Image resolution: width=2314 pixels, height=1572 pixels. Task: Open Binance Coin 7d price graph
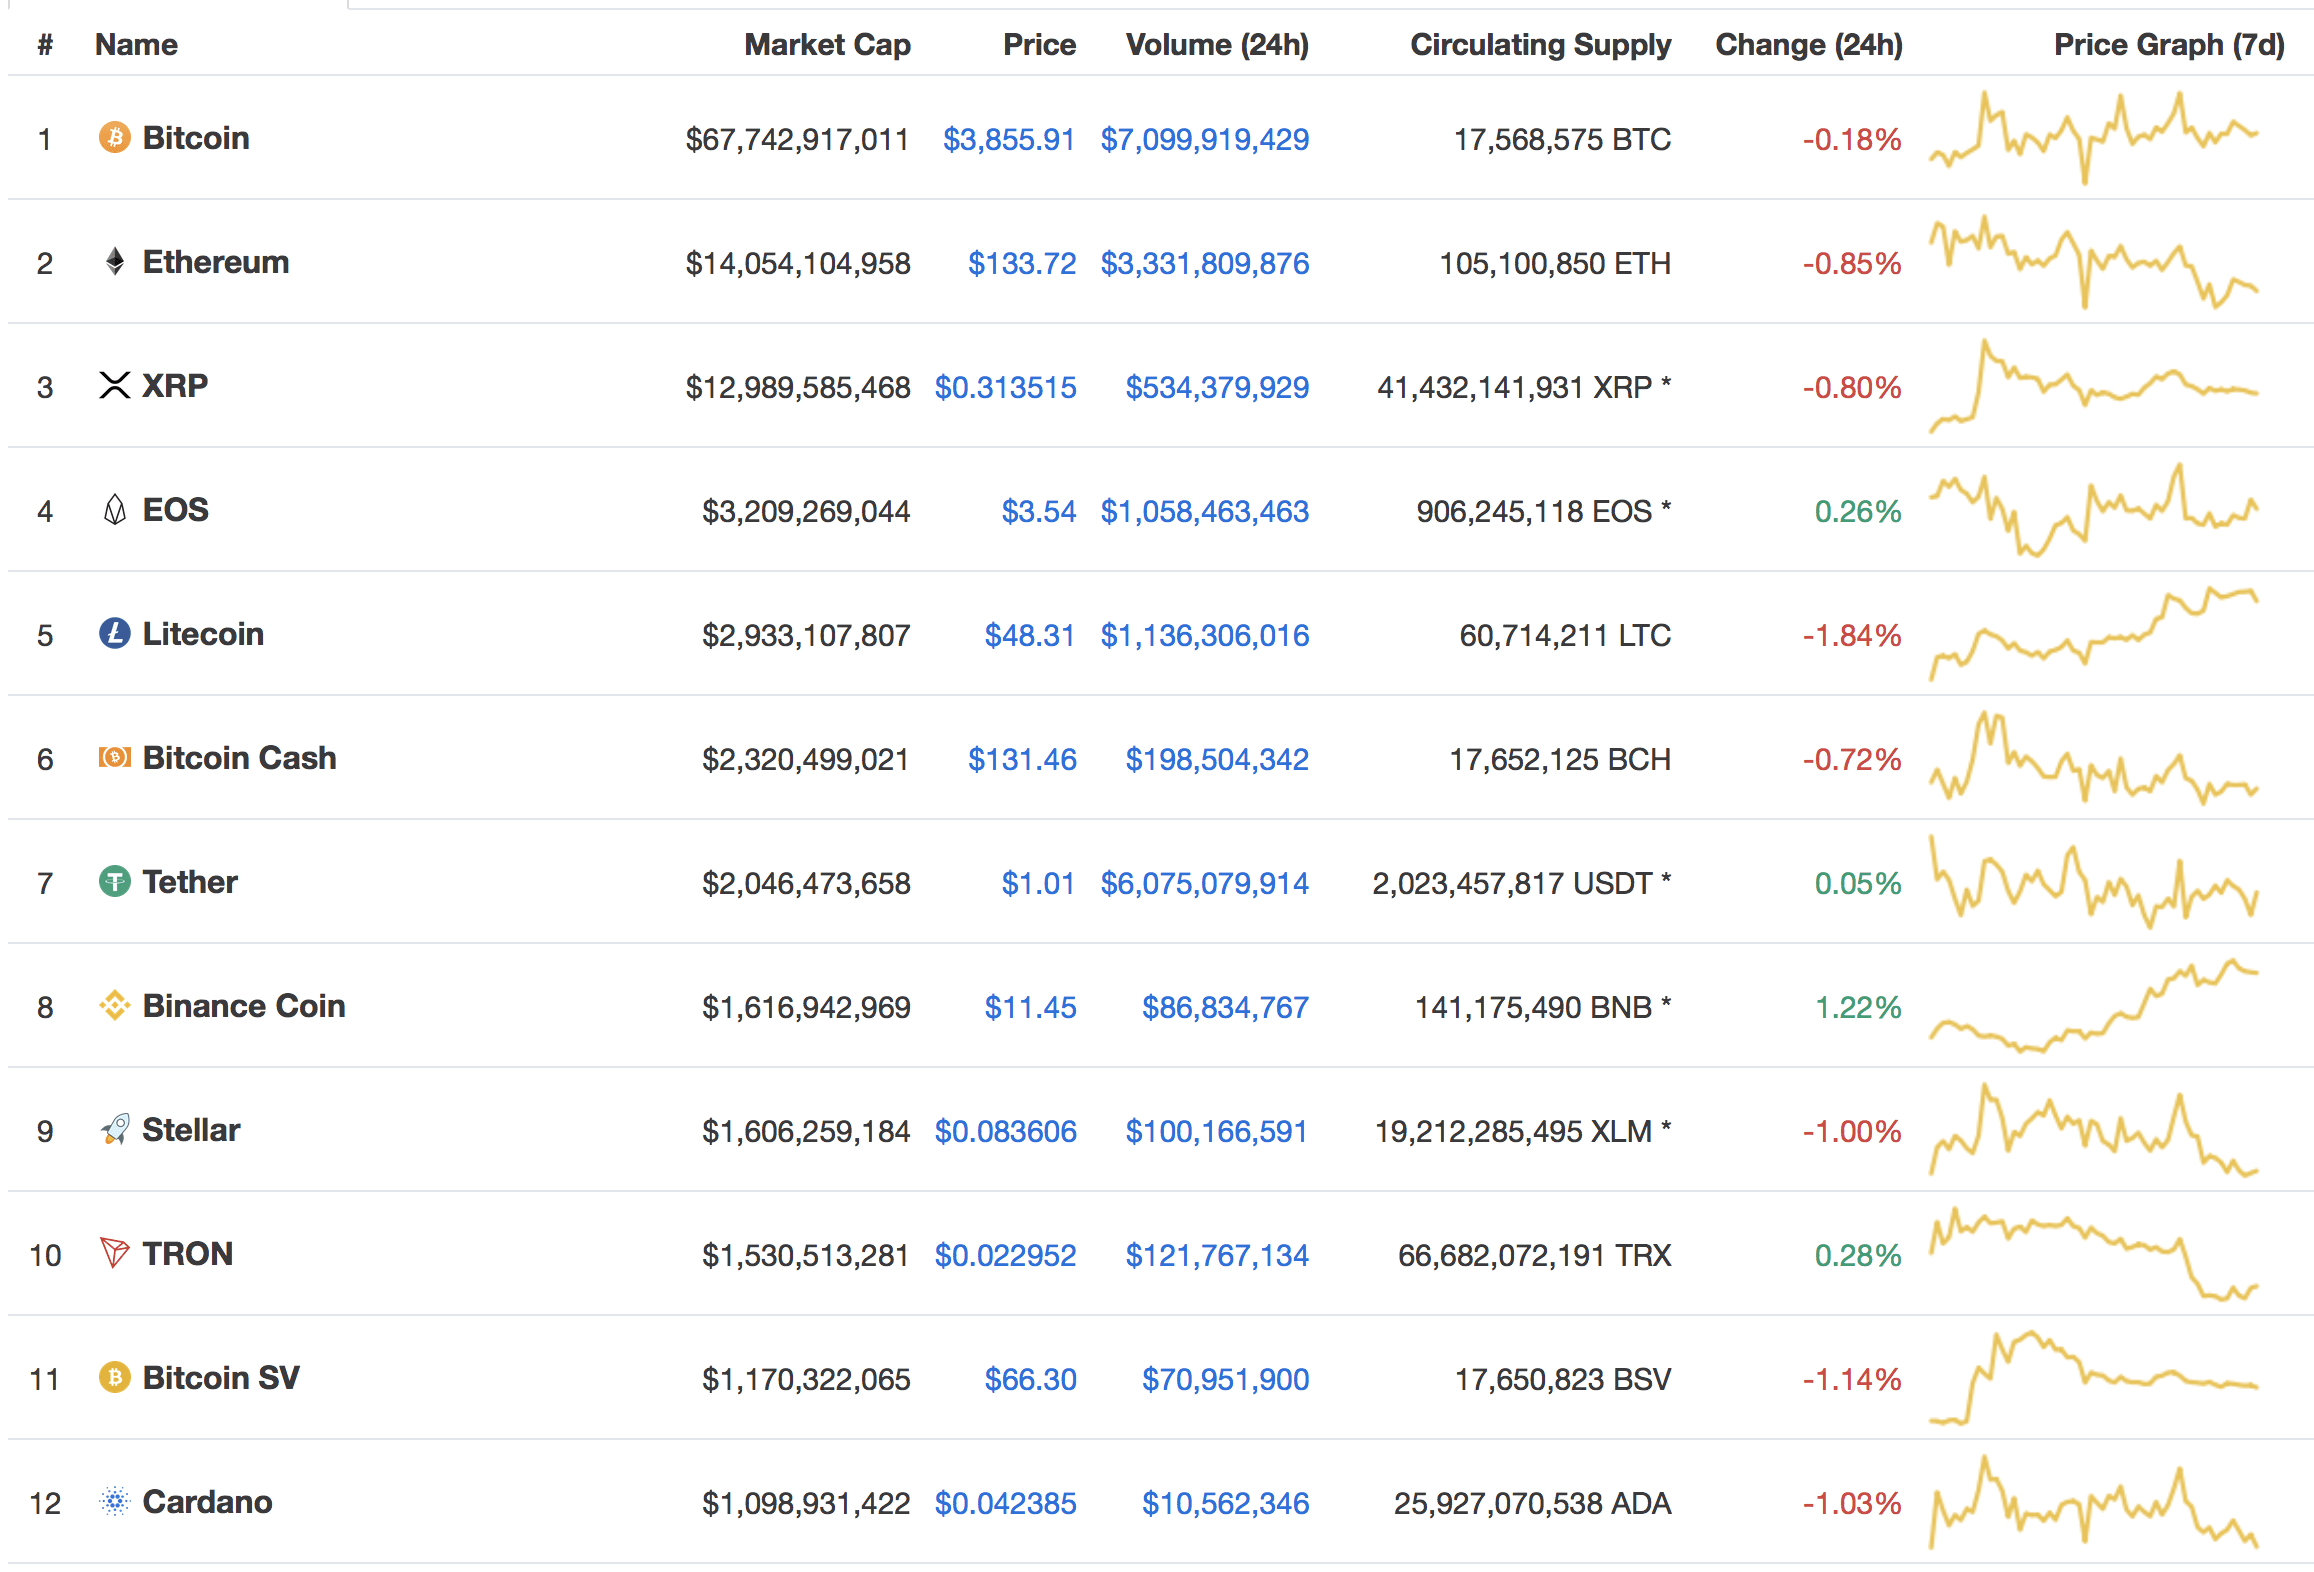[x=2093, y=1005]
